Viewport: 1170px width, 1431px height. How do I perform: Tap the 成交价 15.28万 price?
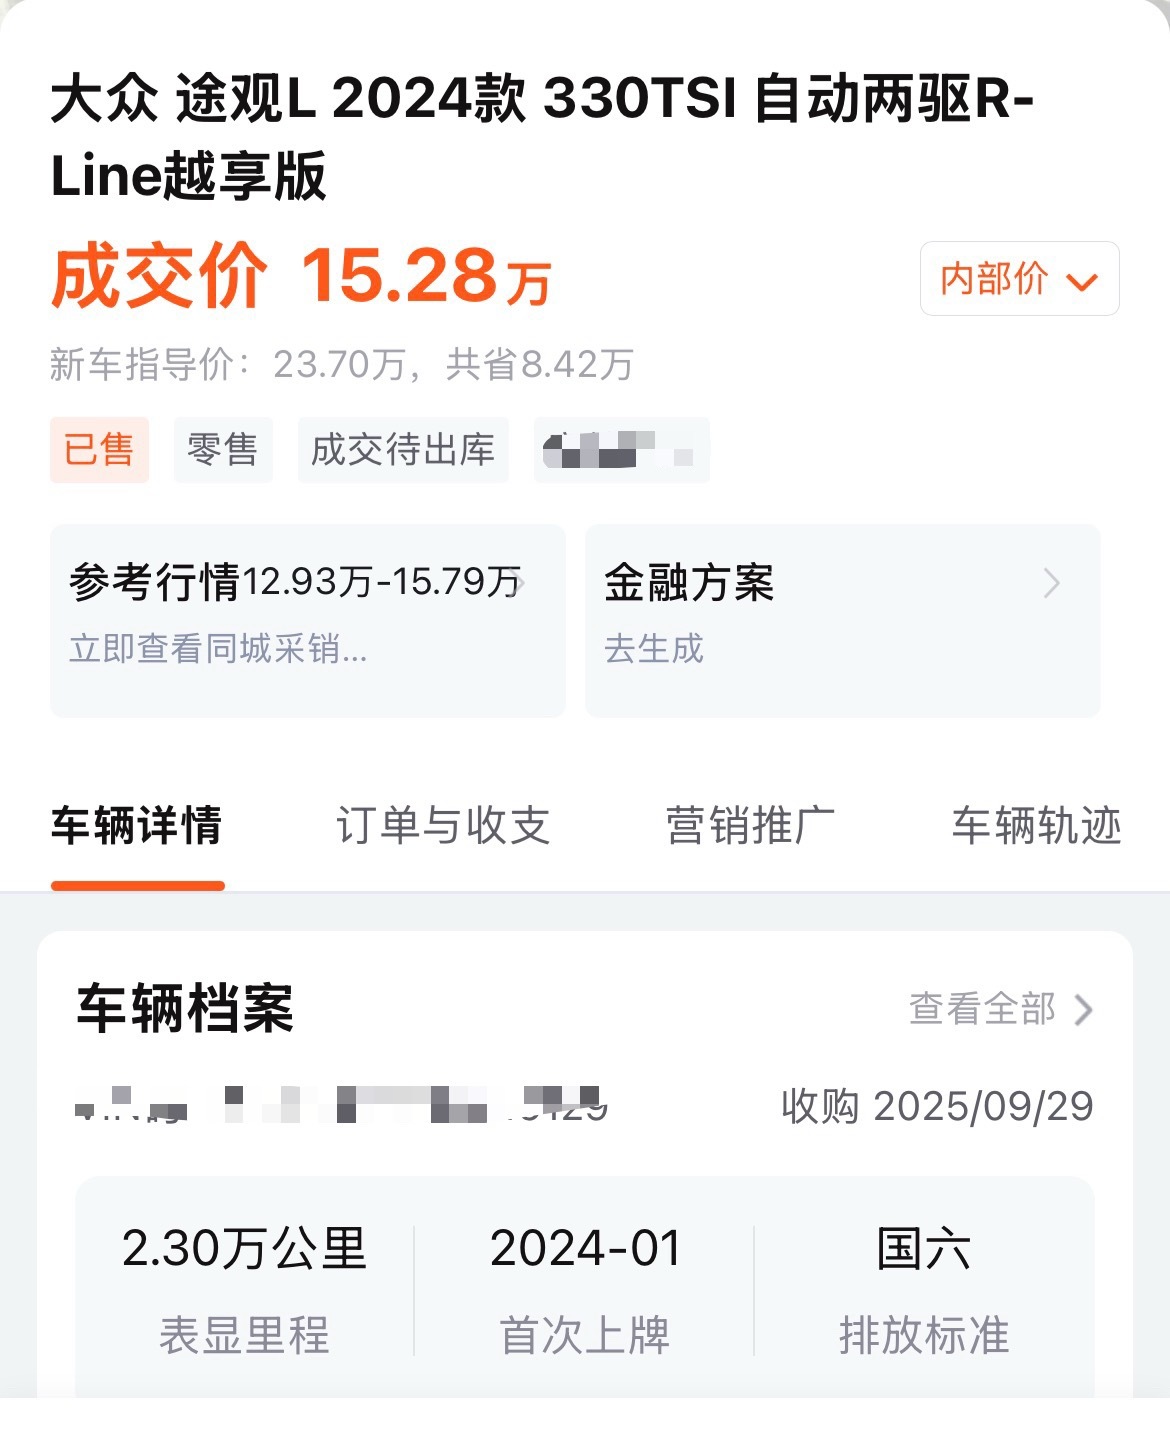(301, 276)
